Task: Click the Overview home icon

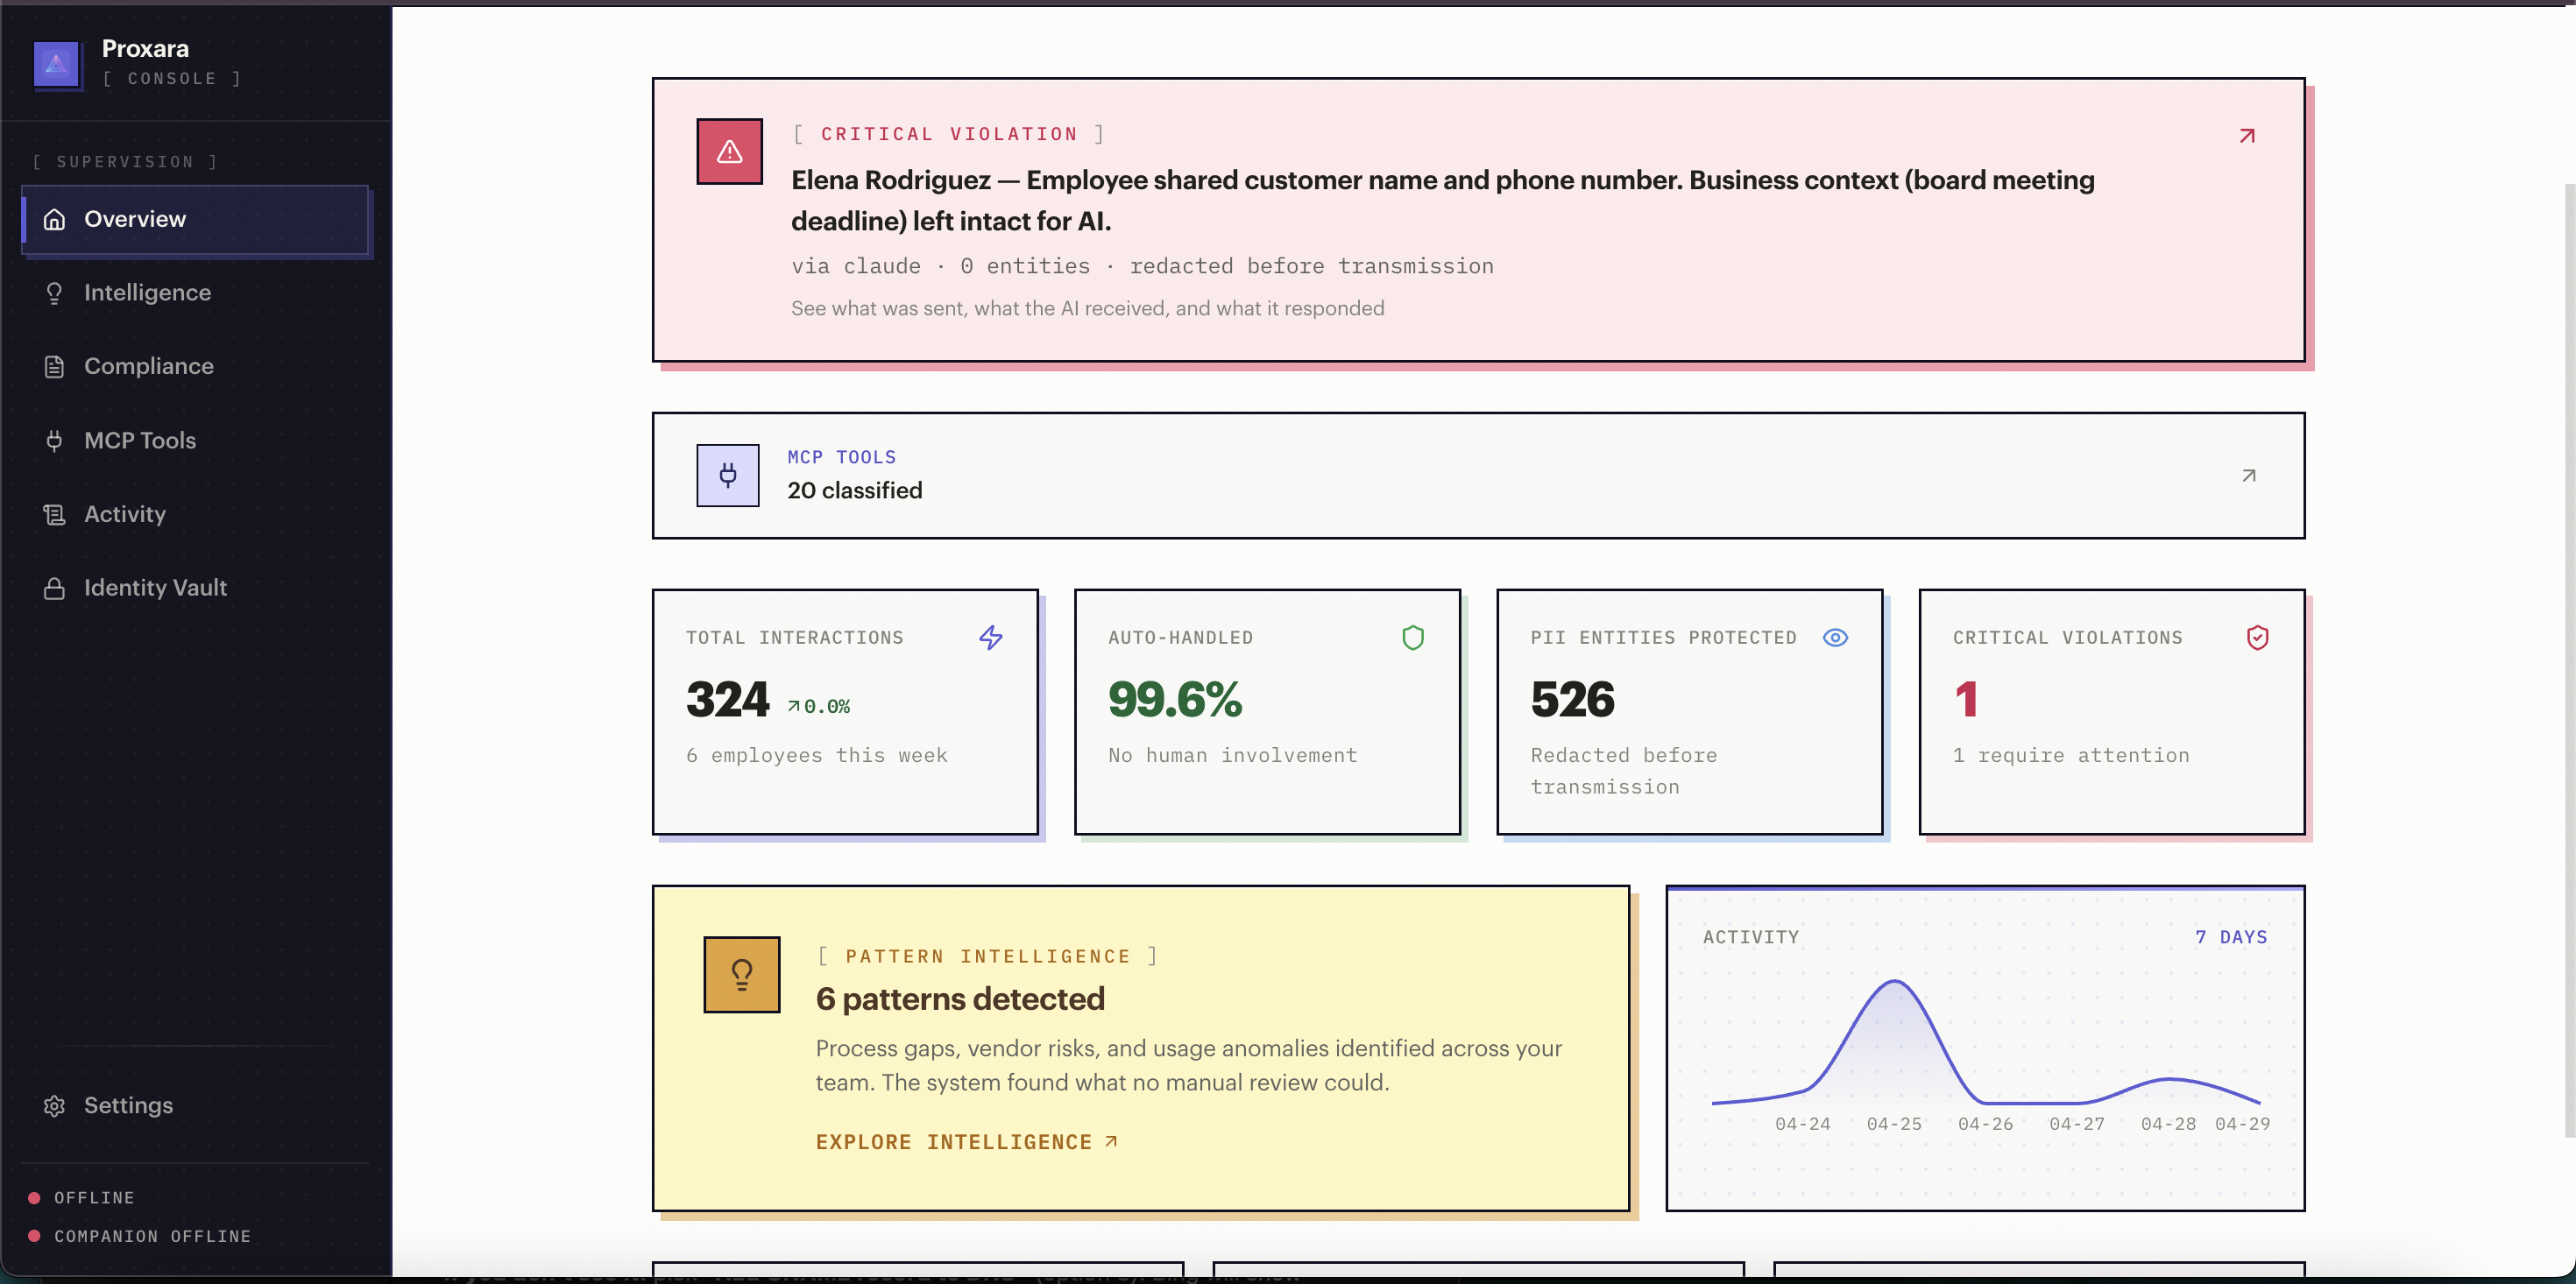Action: 54,219
